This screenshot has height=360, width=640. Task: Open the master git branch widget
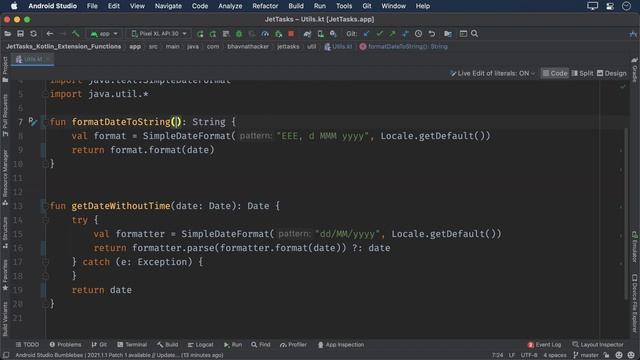[x=586, y=356]
